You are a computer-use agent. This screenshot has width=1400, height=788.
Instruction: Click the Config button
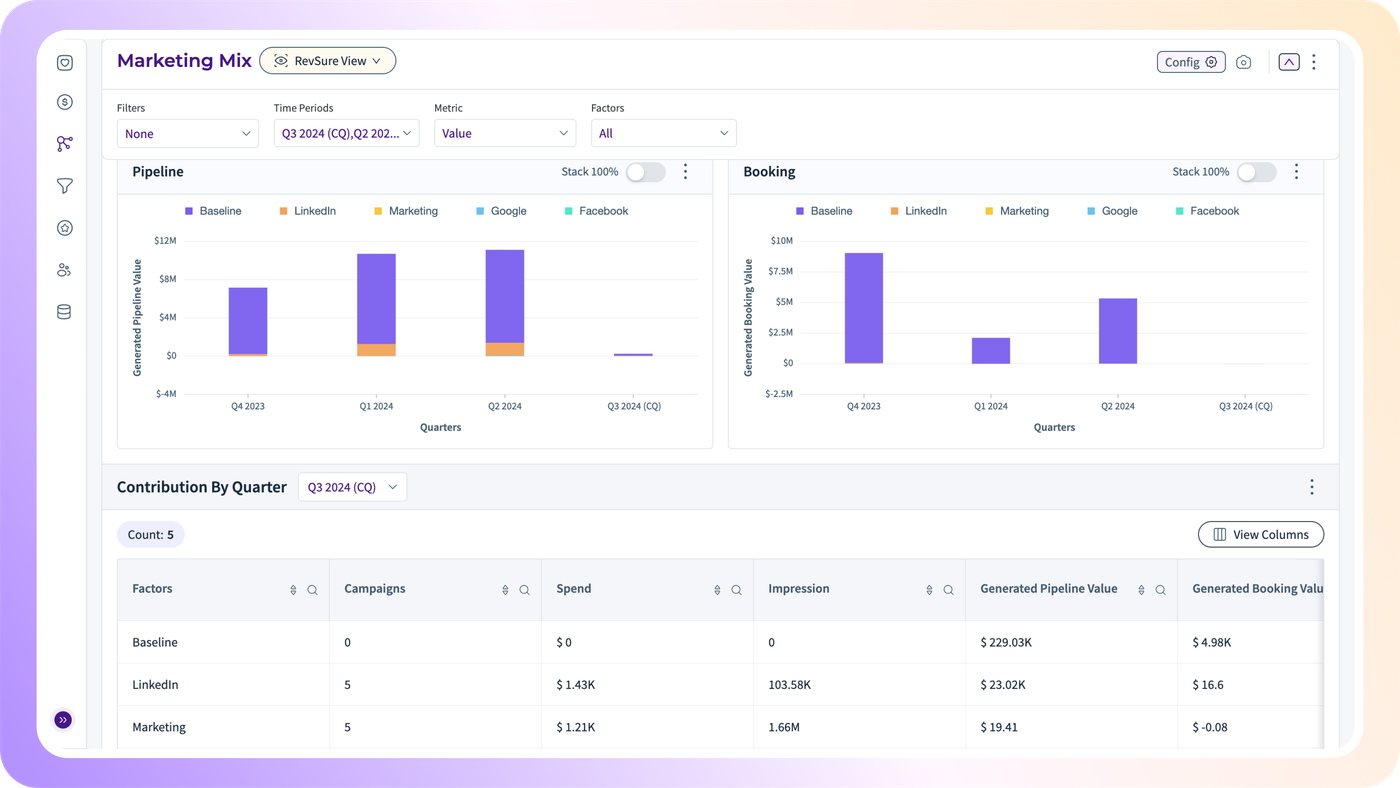[1191, 62]
